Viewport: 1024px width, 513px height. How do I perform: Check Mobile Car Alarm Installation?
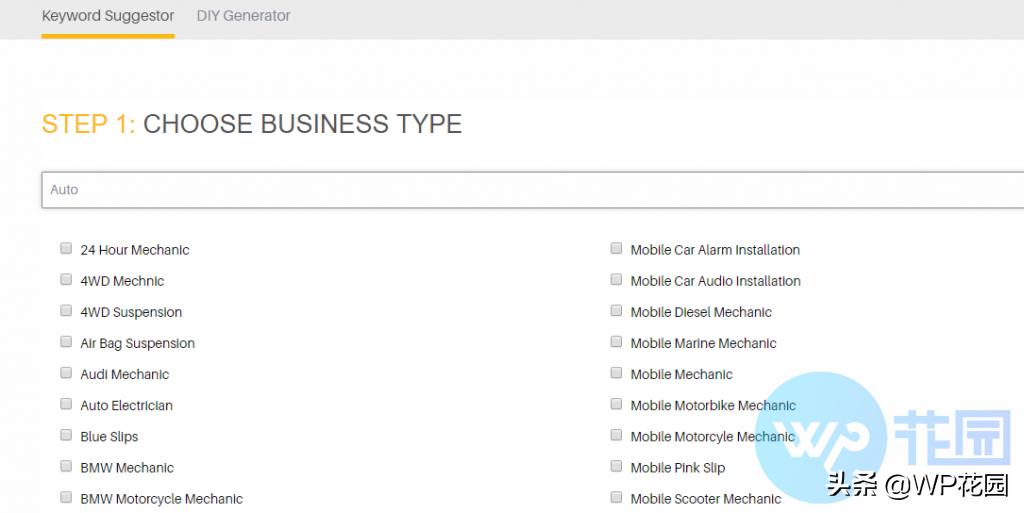pos(616,249)
